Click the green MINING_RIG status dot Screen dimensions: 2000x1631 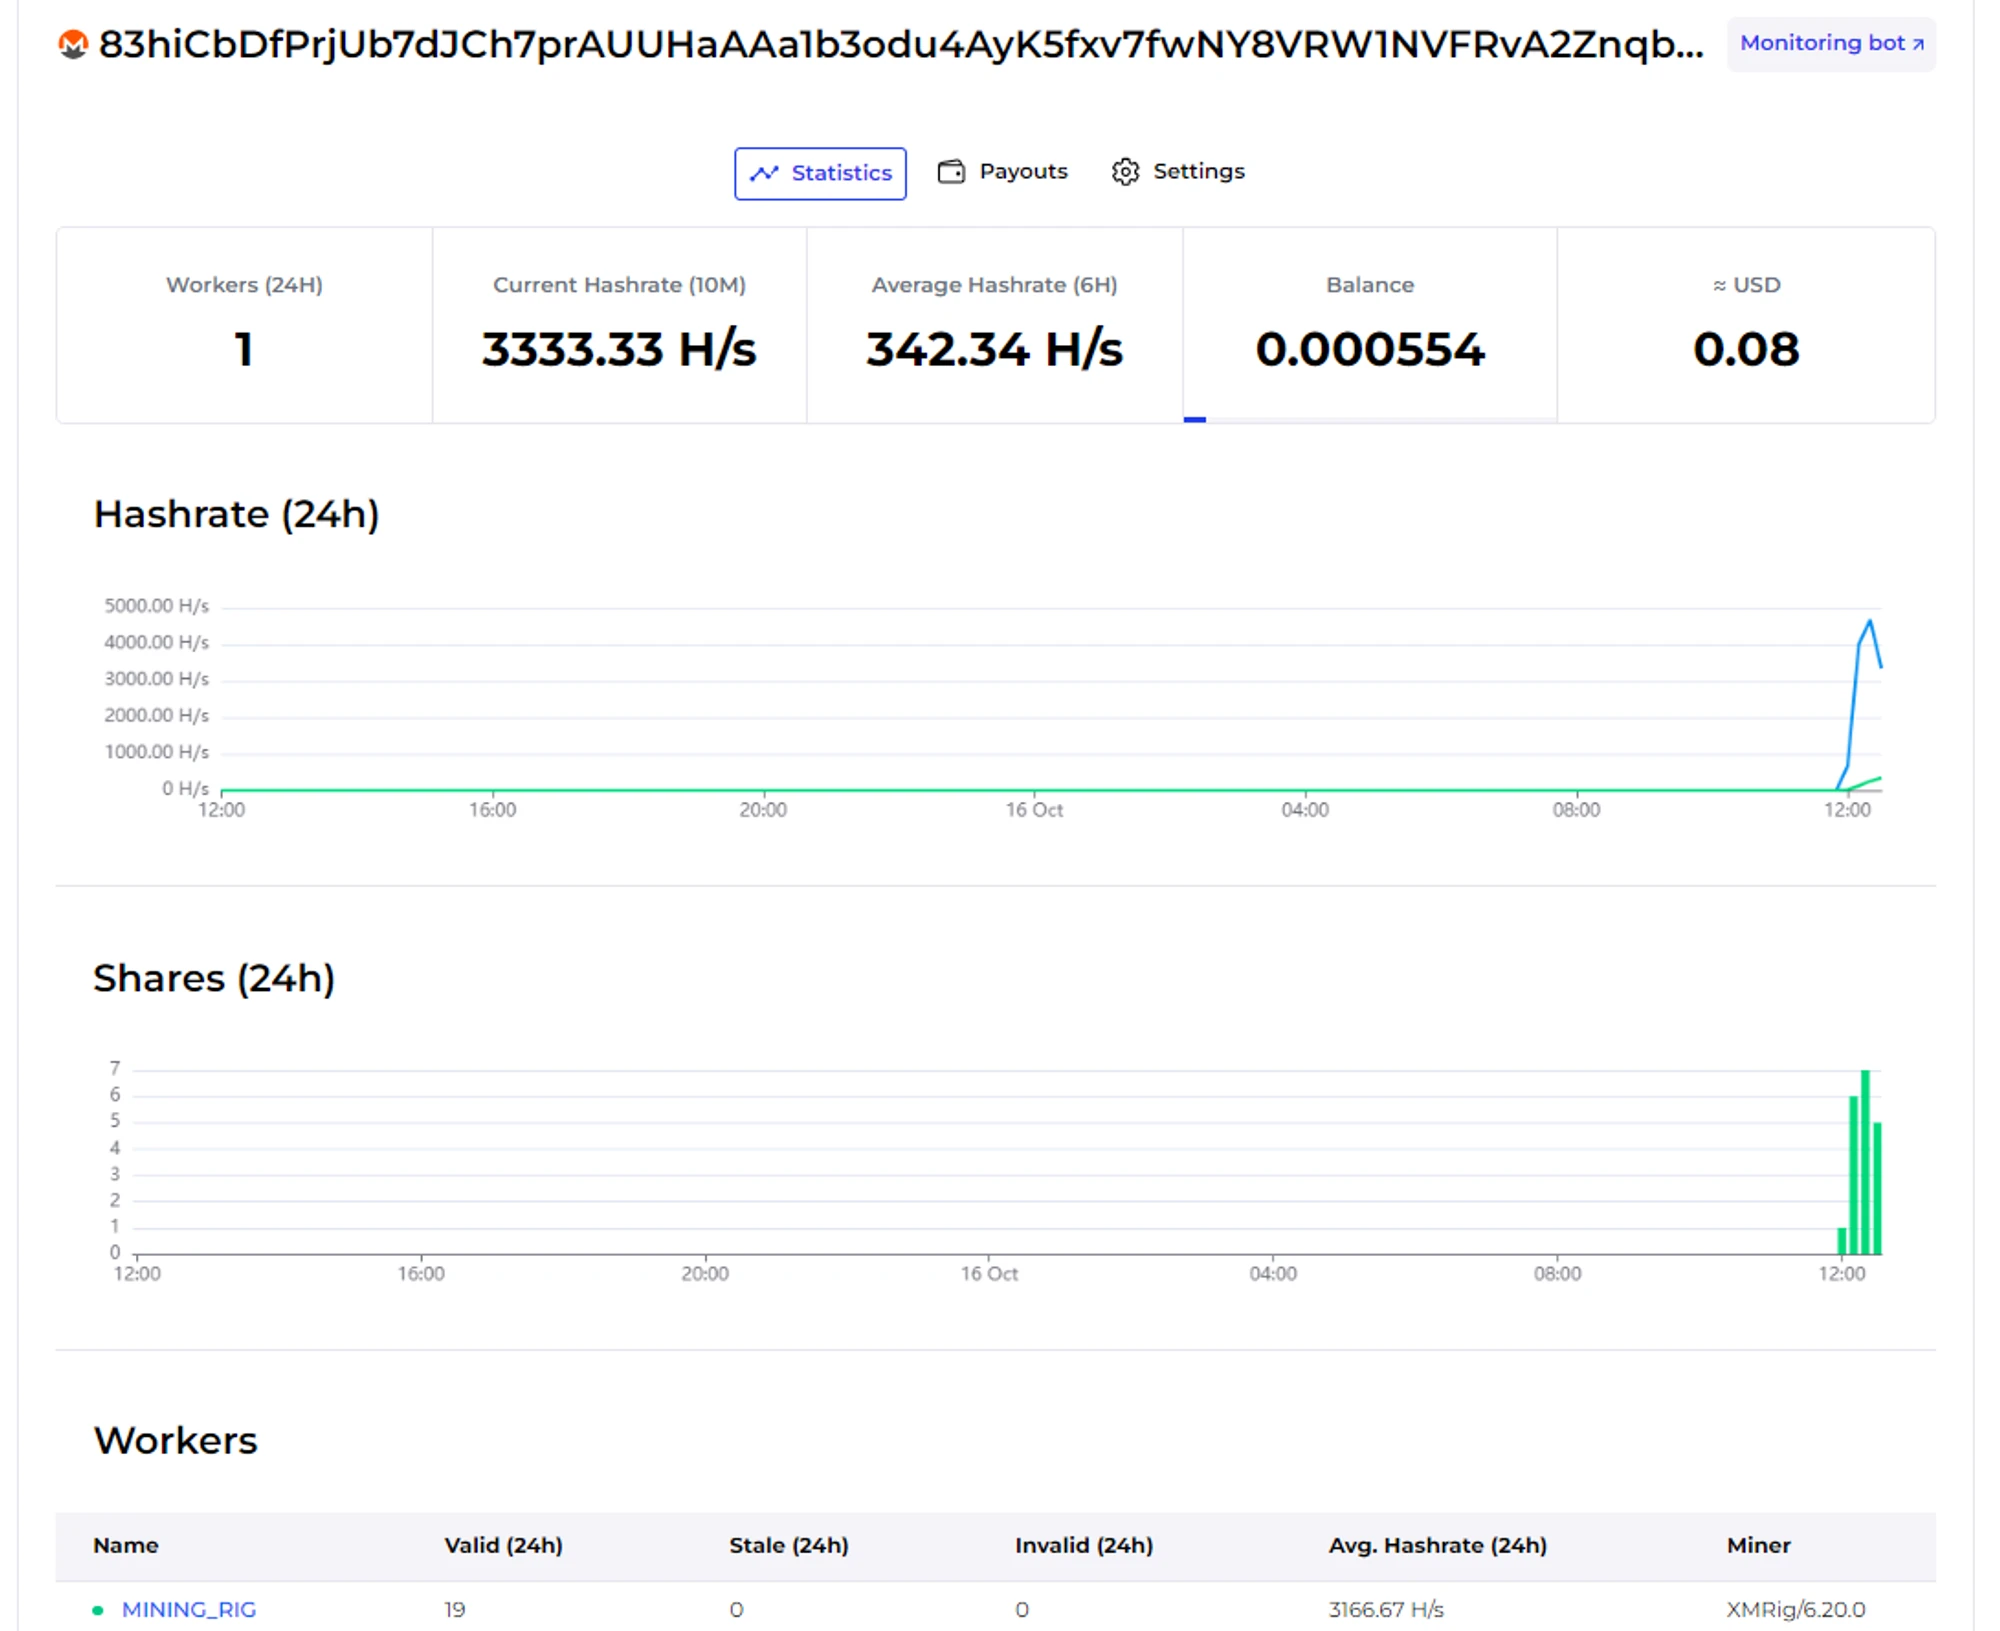(98, 1610)
